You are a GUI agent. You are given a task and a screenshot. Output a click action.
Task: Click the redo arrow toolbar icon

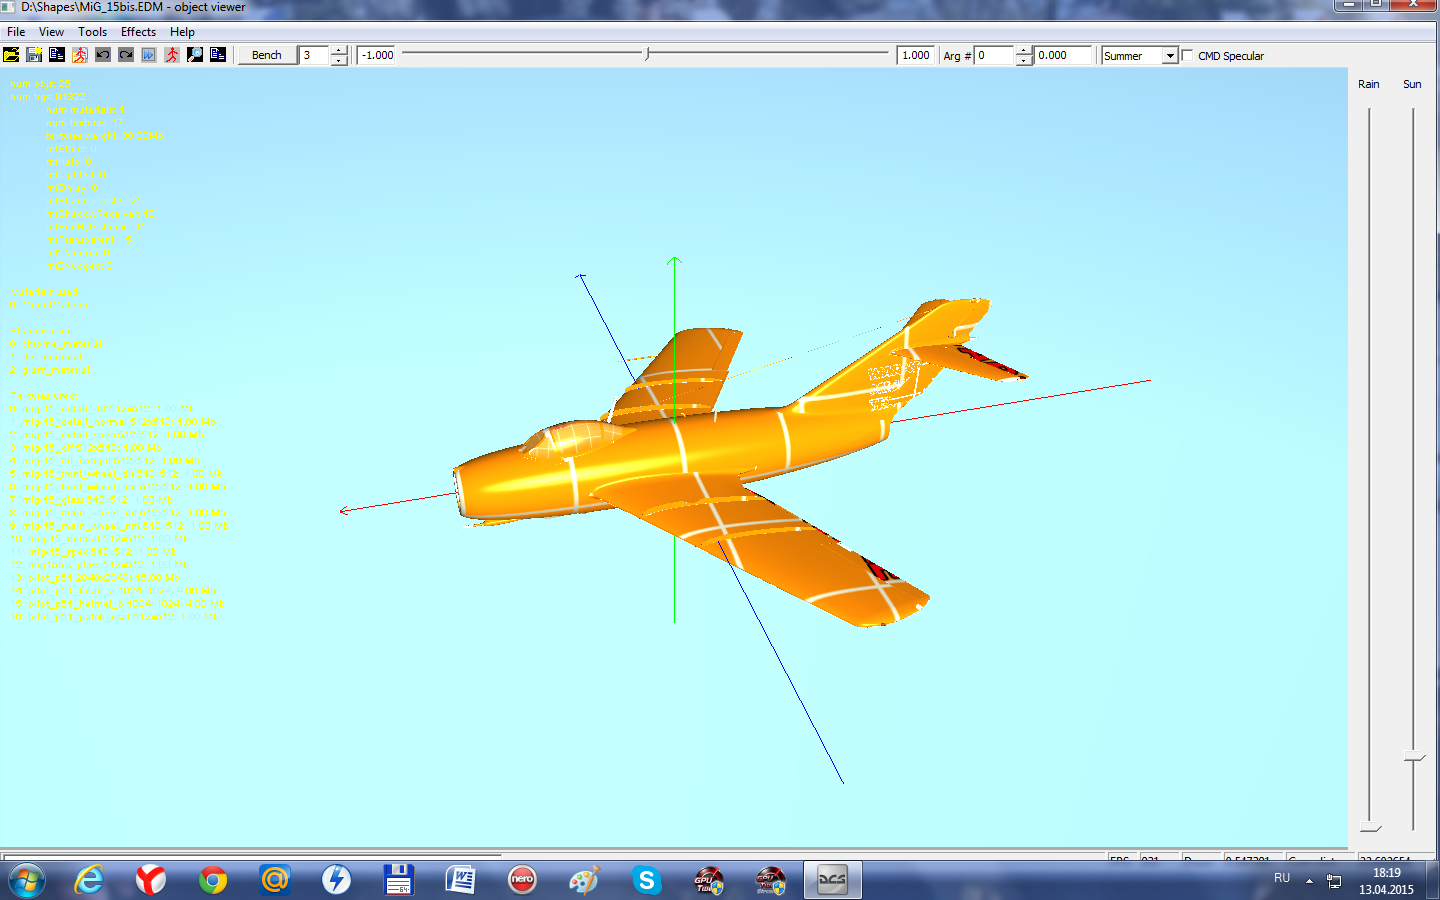(126, 55)
